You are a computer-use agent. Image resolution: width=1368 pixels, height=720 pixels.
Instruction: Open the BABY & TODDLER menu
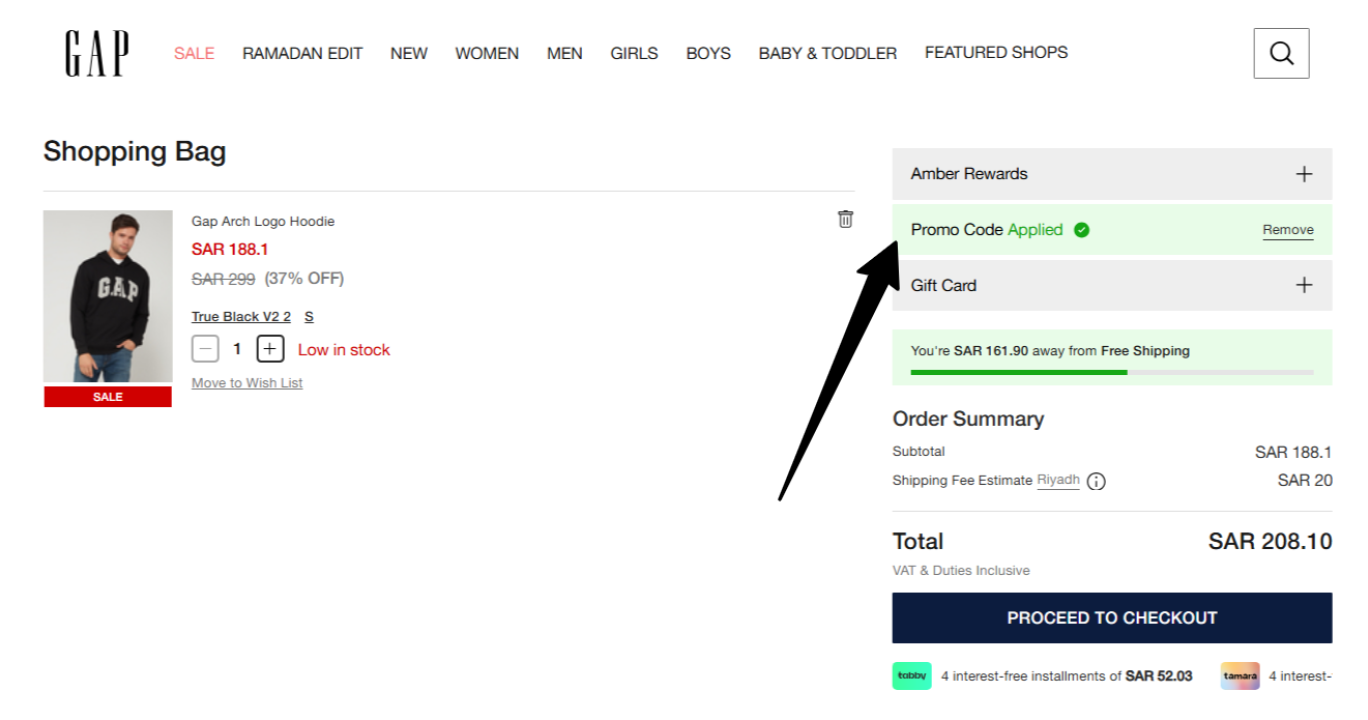(x=828, y=53)
